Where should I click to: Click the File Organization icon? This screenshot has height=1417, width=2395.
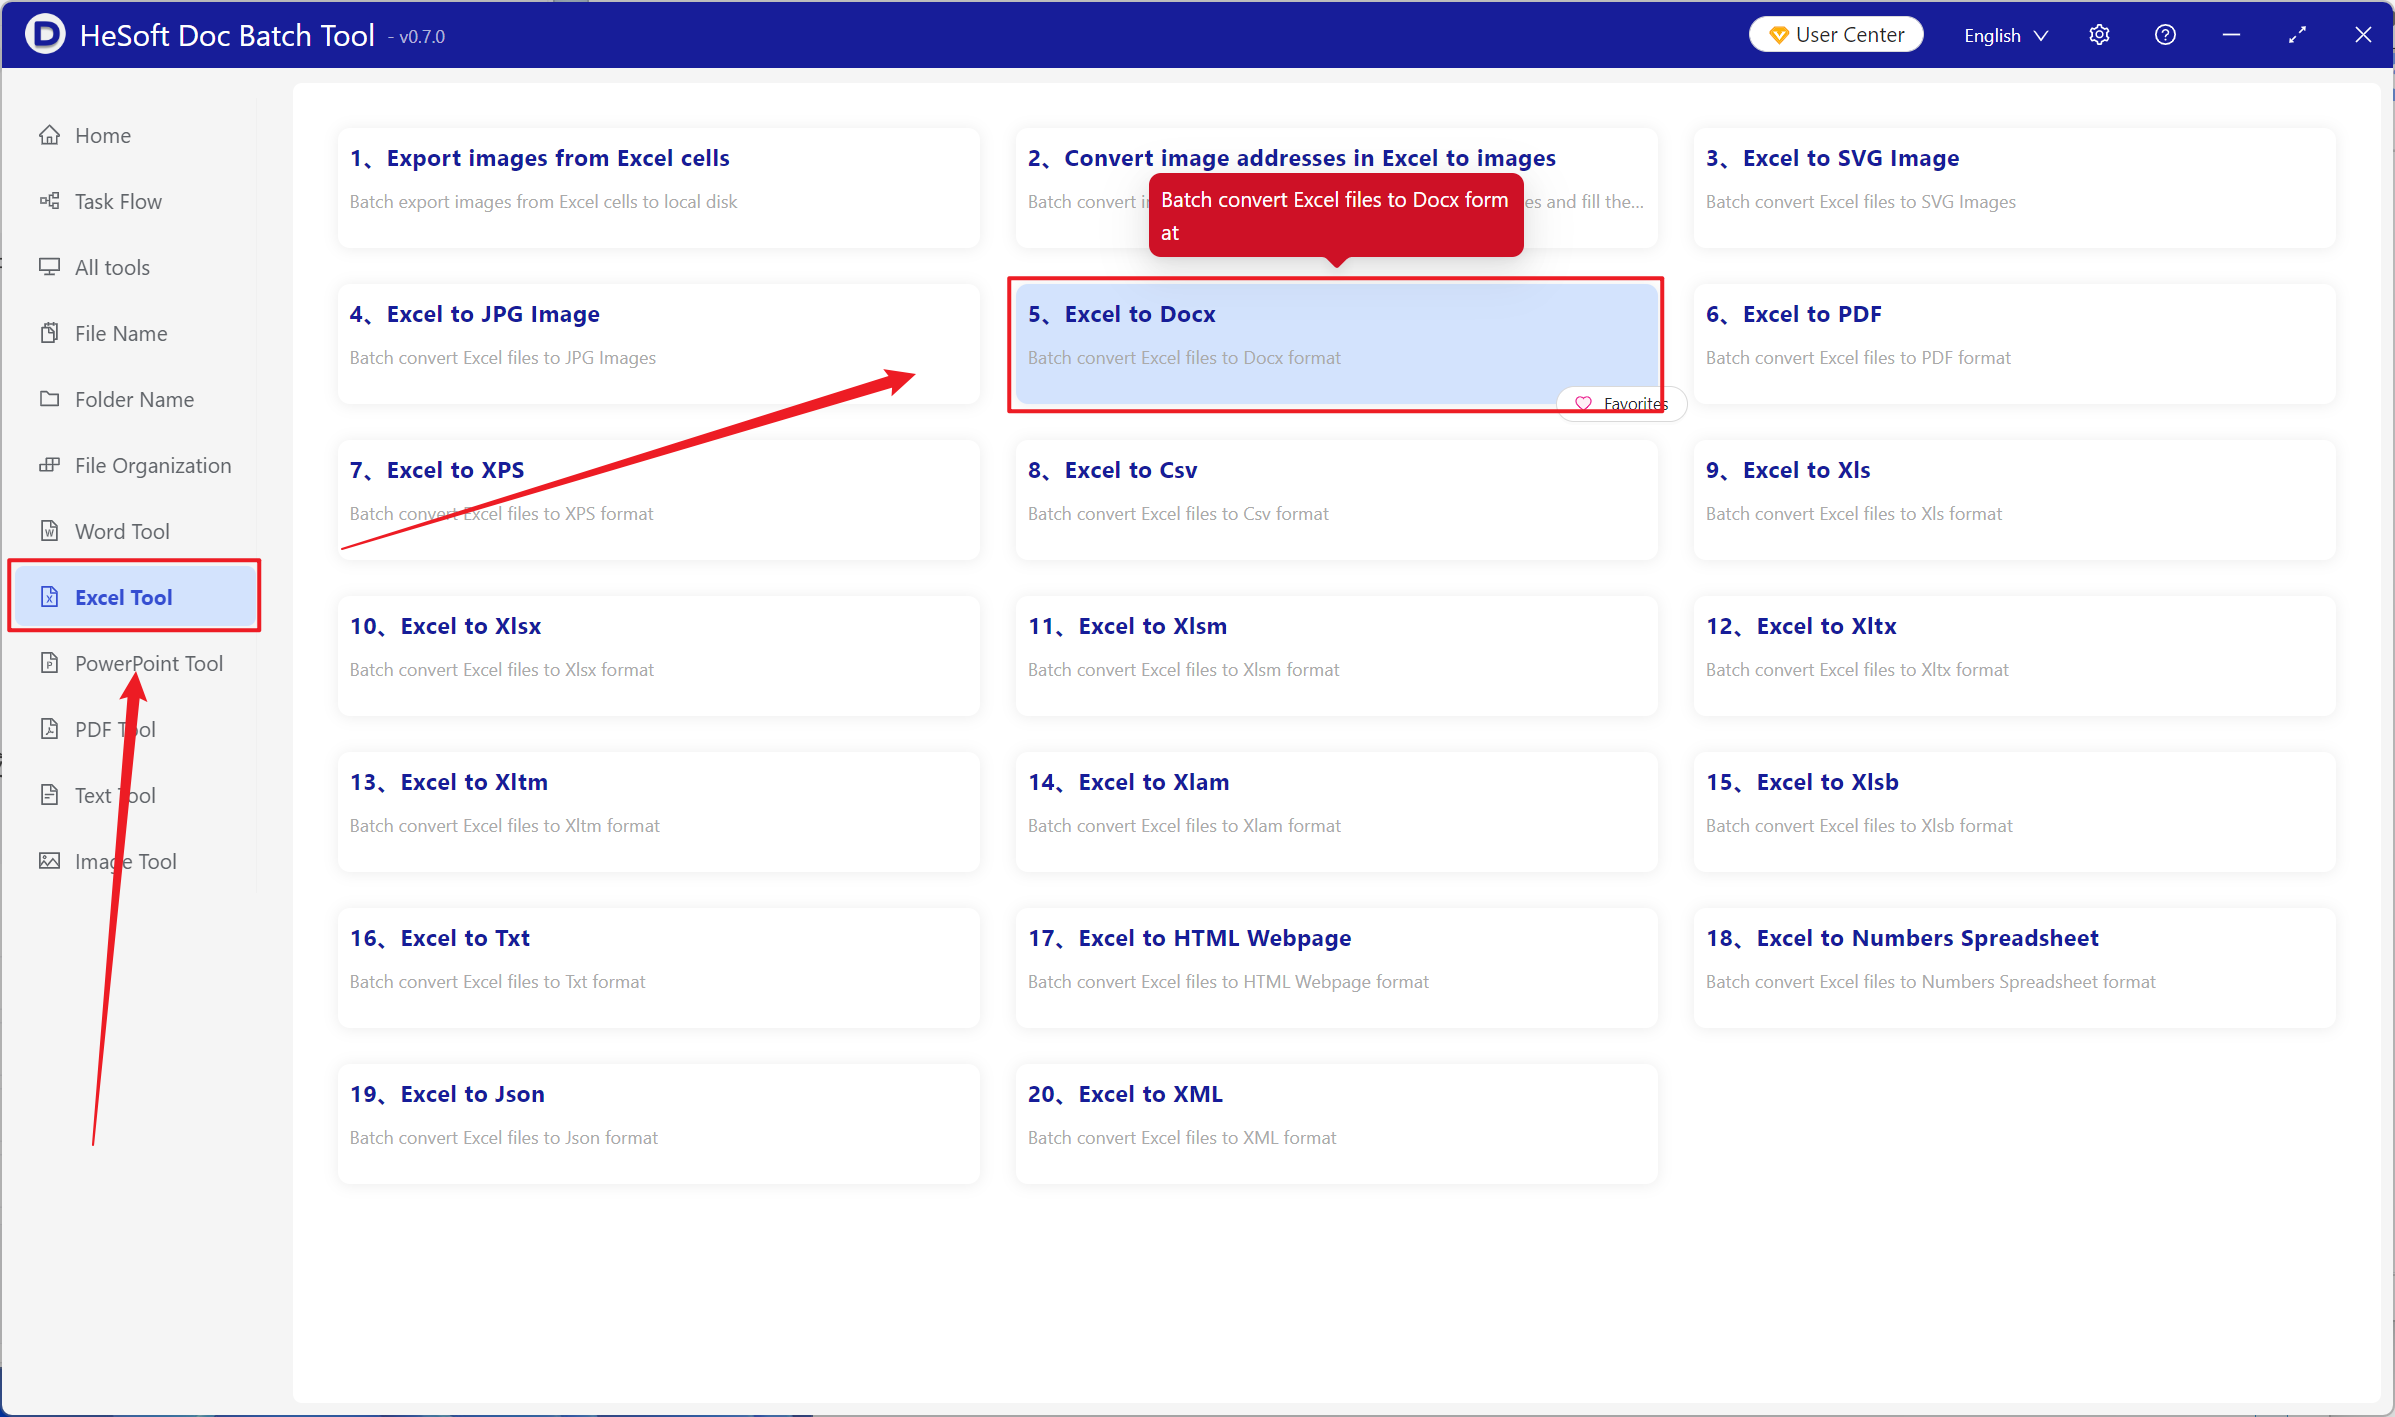pos(49,465)
